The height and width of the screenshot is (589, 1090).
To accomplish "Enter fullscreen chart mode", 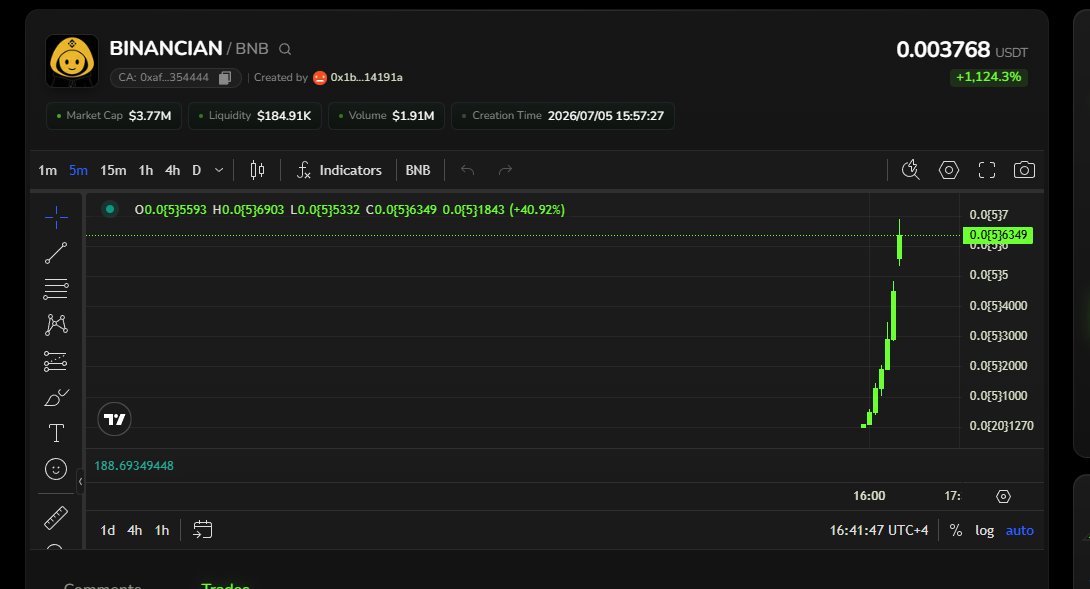I will [x=987, y=170].
